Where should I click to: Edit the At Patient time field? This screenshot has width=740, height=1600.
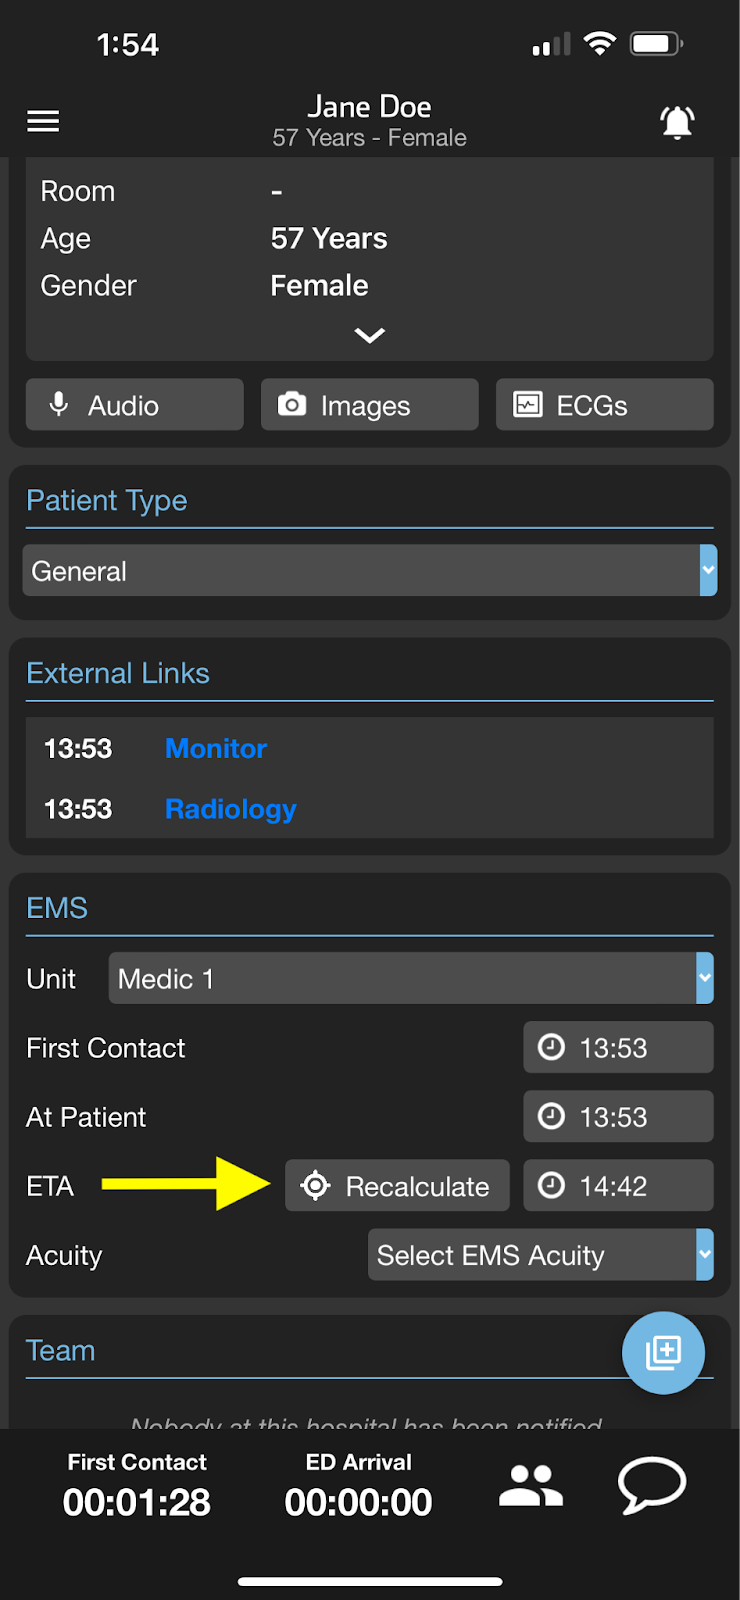point(619,1116)
